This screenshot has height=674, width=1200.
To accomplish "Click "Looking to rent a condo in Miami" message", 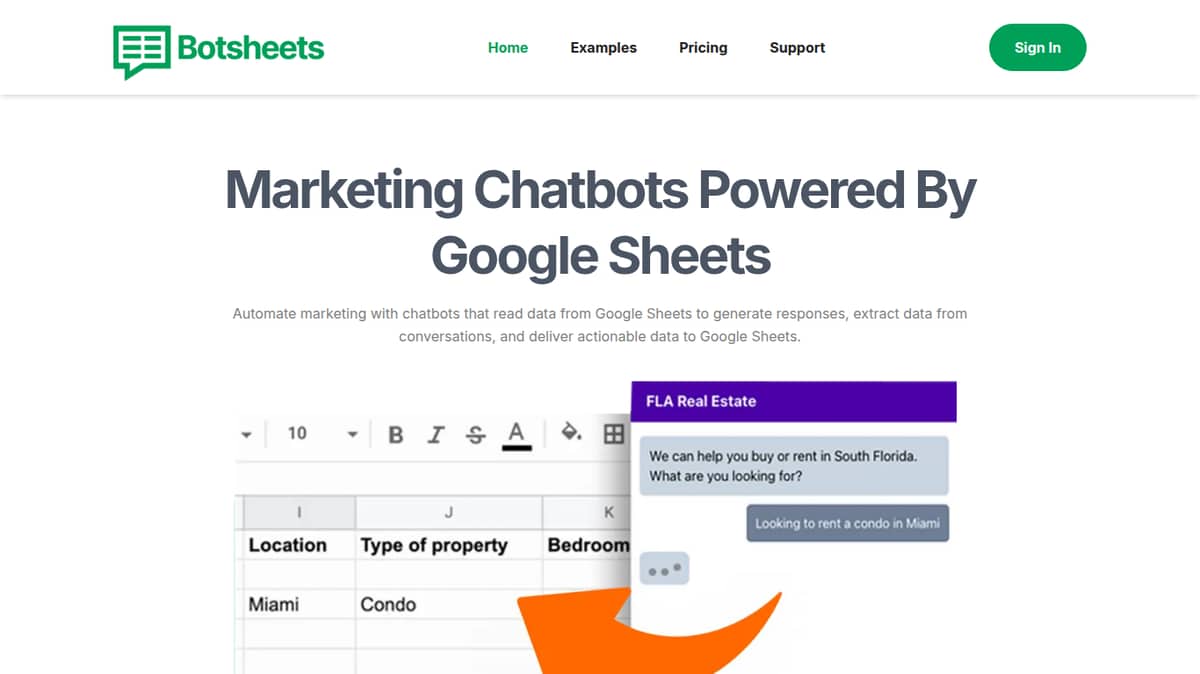I will 847,523.
